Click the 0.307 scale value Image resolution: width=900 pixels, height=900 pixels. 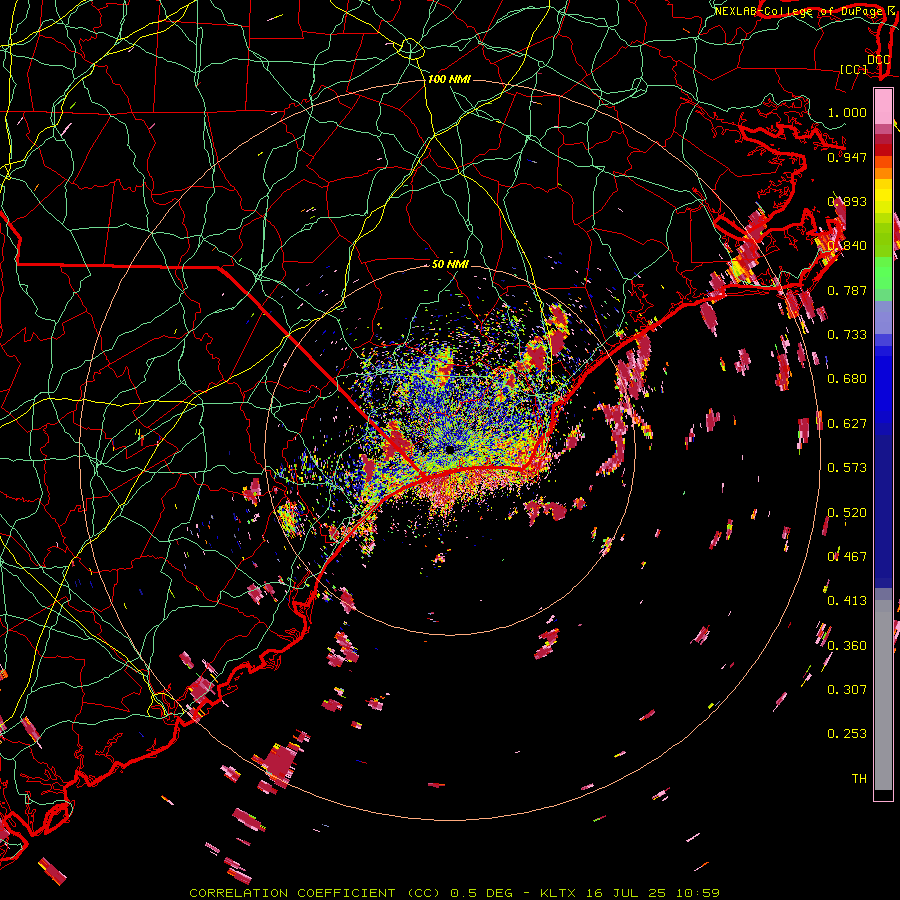[847, 690]
